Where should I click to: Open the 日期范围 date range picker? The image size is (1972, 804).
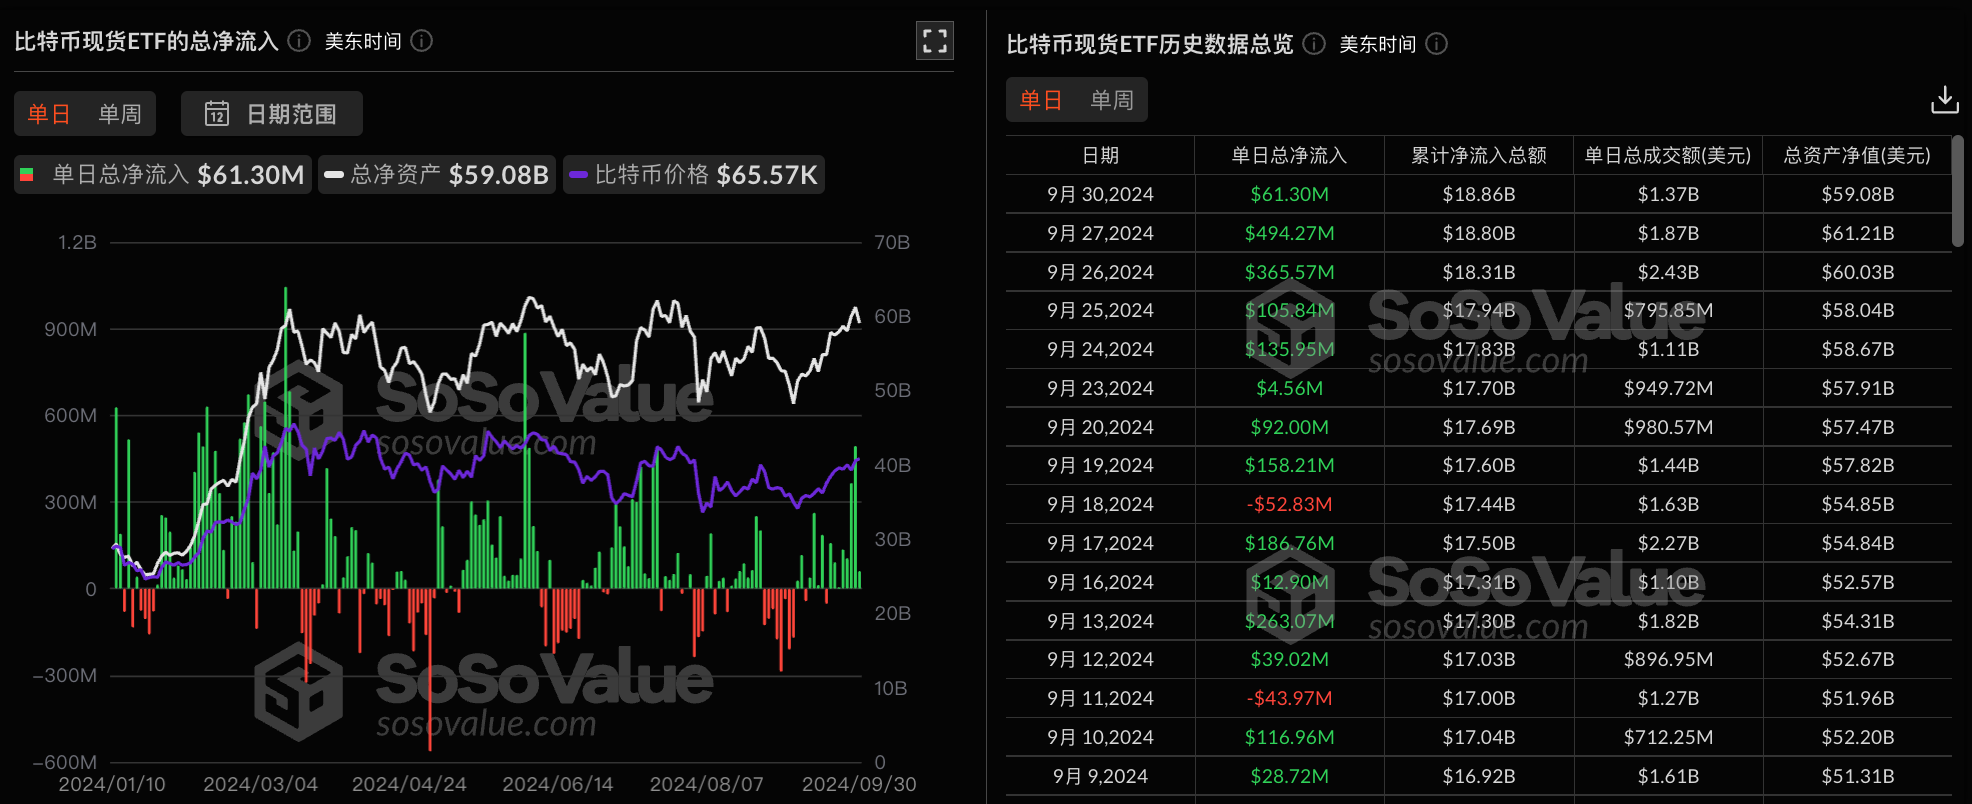point(272,114)
